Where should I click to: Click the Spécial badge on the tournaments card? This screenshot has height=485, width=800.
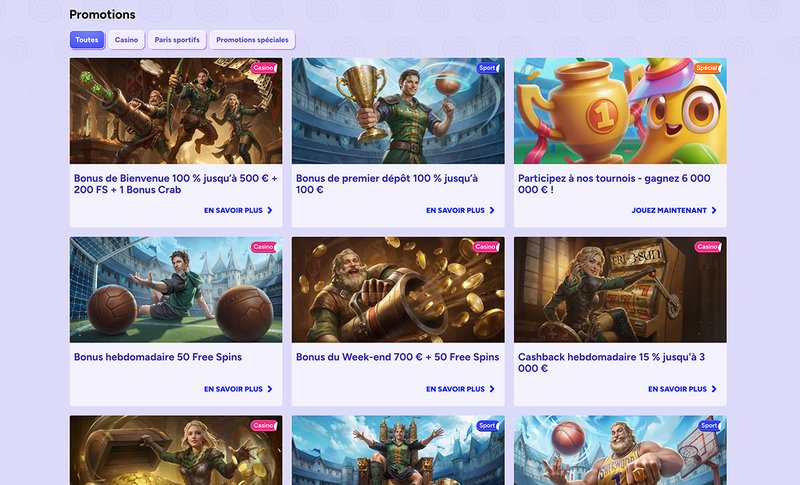pos(707,68)
